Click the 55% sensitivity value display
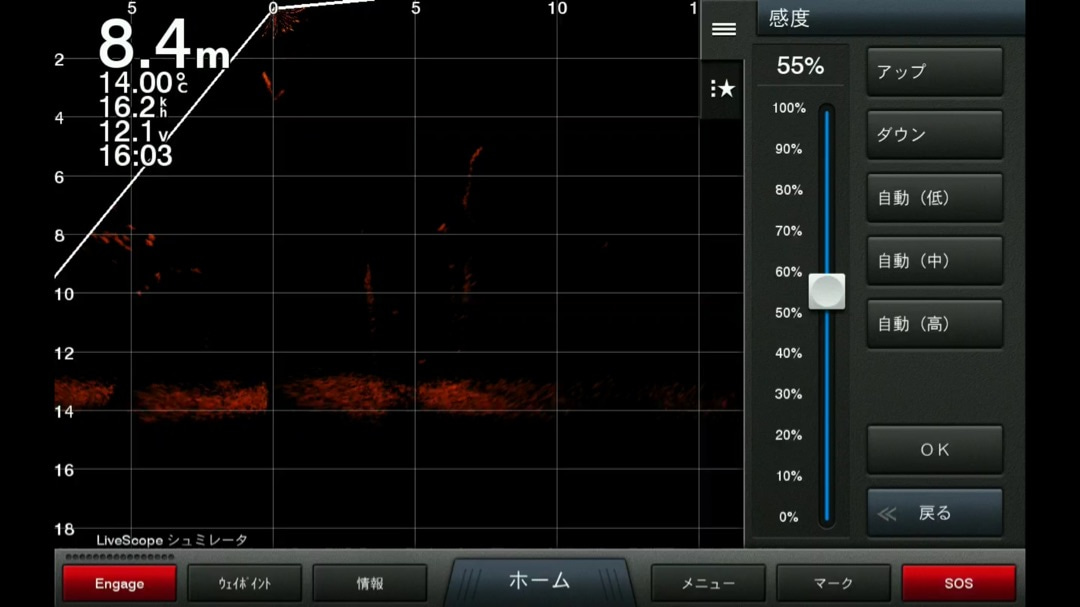The image size is (1080, 607). pyautogui.click(x=800, y=67)
